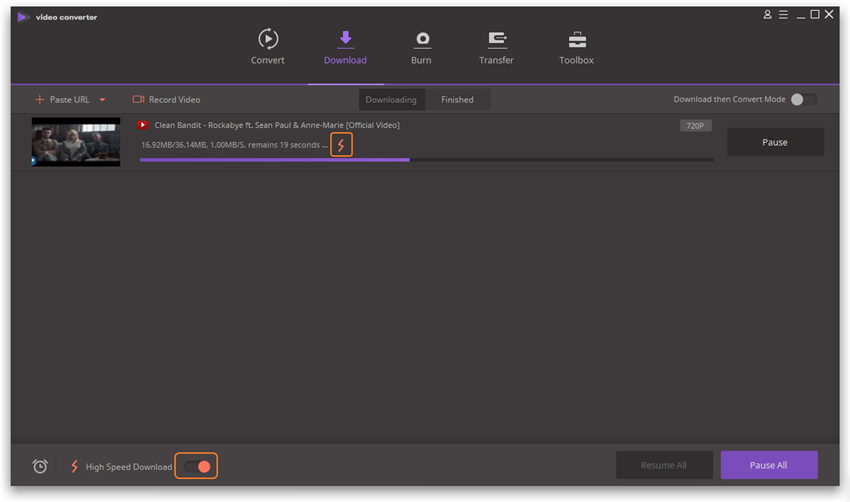Image resolution: width=850 pixels, height=502 pixels.
Task: Open the Burn section
Action: (421, 47)
